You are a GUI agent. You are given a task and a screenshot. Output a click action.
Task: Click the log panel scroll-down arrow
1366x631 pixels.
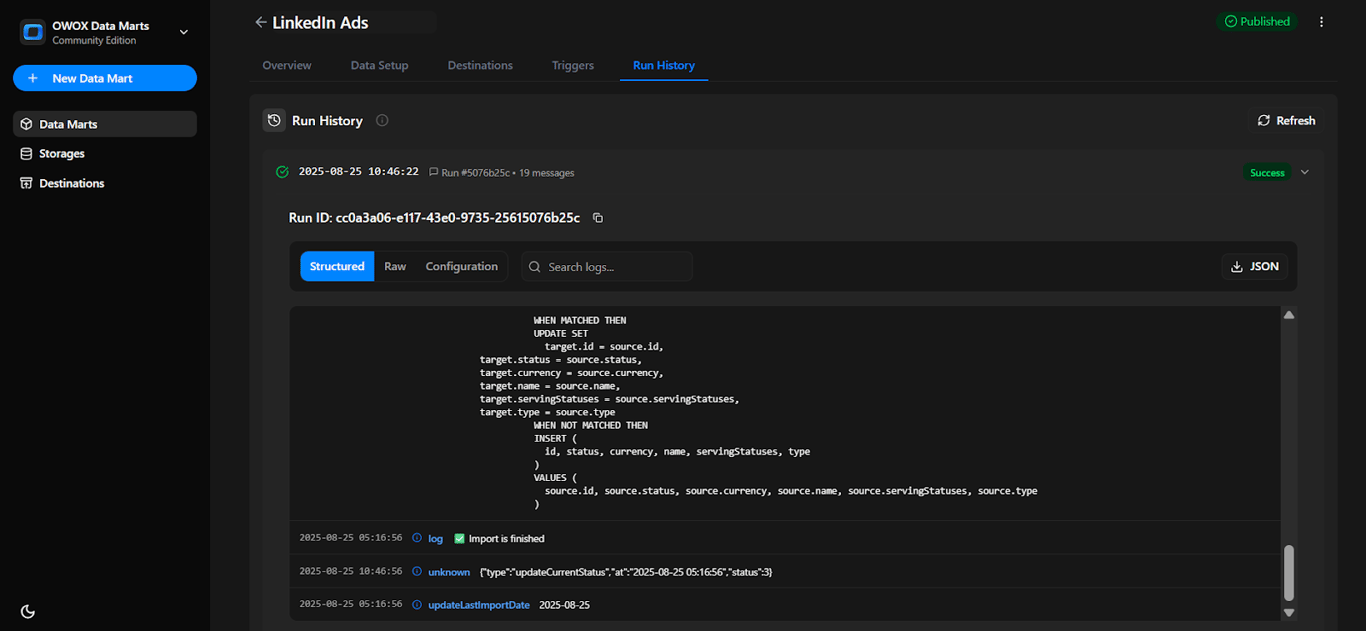pos(1289,612)
